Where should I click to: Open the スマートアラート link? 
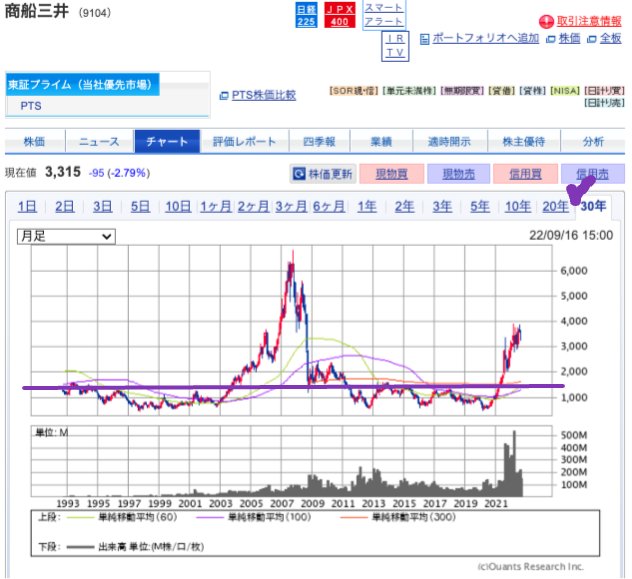384,15
